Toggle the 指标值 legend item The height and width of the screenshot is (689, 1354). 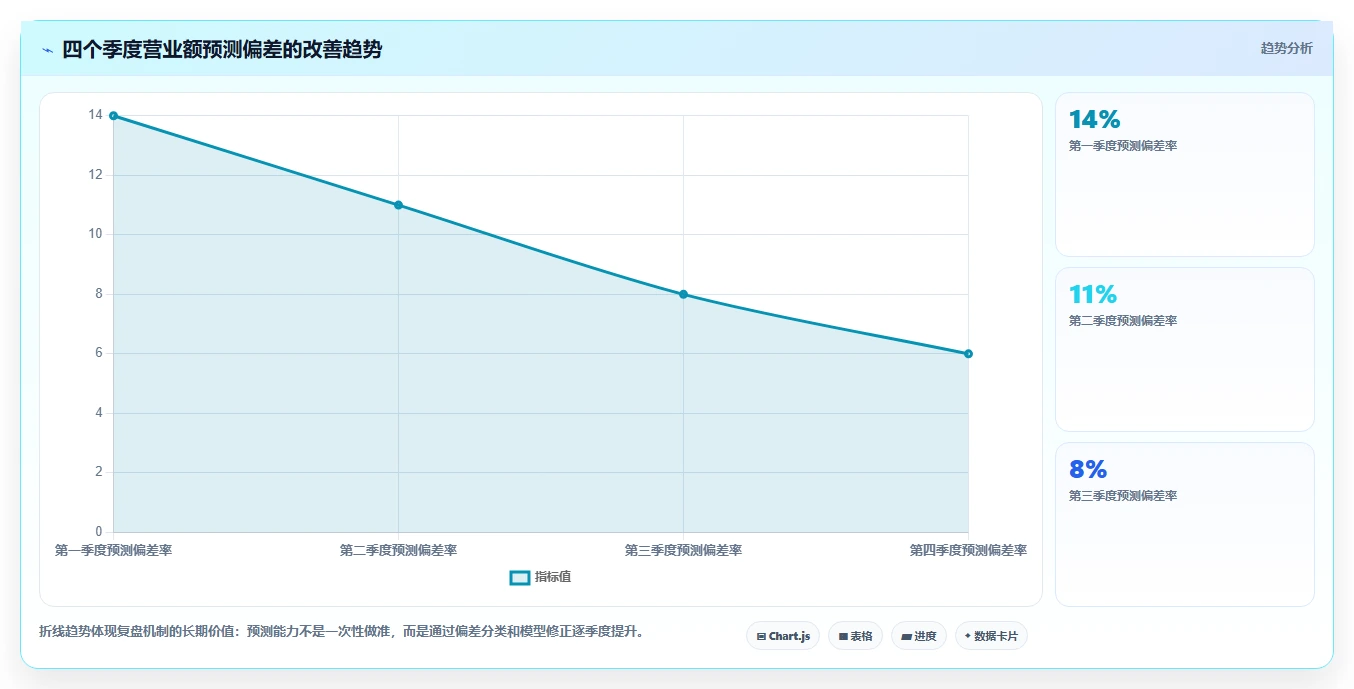point(540,577)
